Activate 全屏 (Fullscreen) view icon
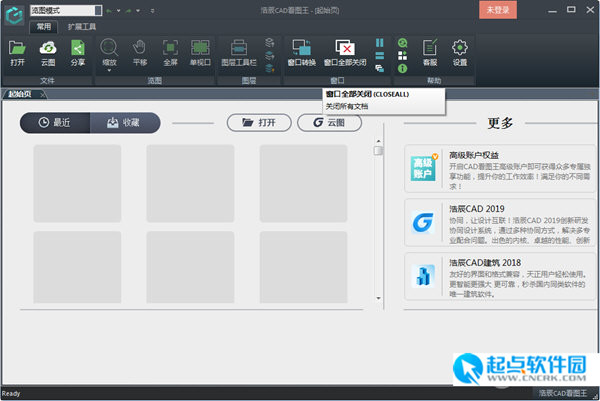Viewport: 600px width, 401px height. click(170, 52)
